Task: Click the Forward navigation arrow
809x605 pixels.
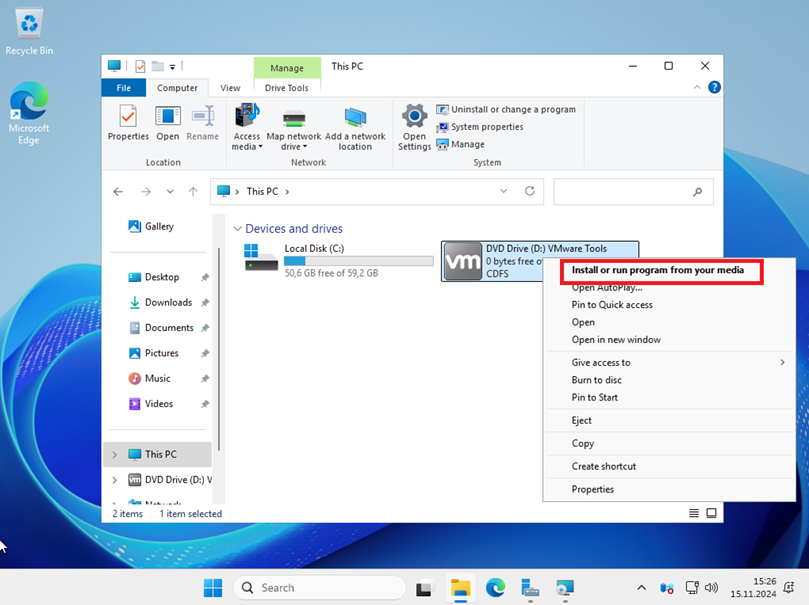Action: pyautogui.click(x=146, y=192)
